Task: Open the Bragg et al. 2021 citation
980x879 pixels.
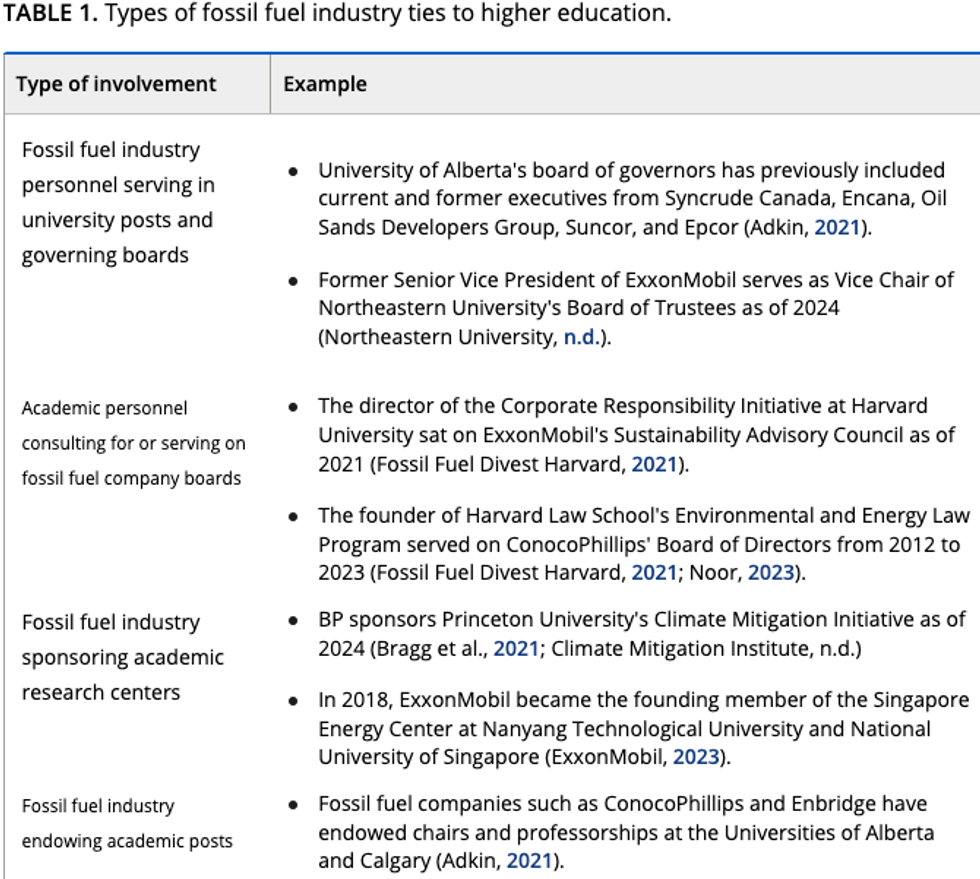Action: [516, 648]
